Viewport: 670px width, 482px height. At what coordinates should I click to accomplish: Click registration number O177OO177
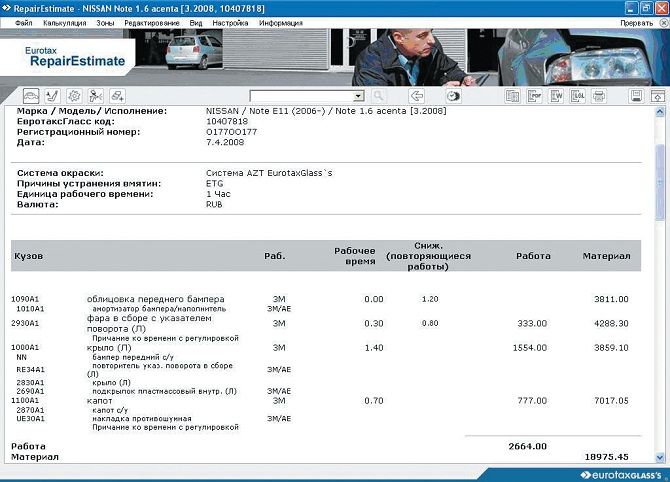(232, 132)
